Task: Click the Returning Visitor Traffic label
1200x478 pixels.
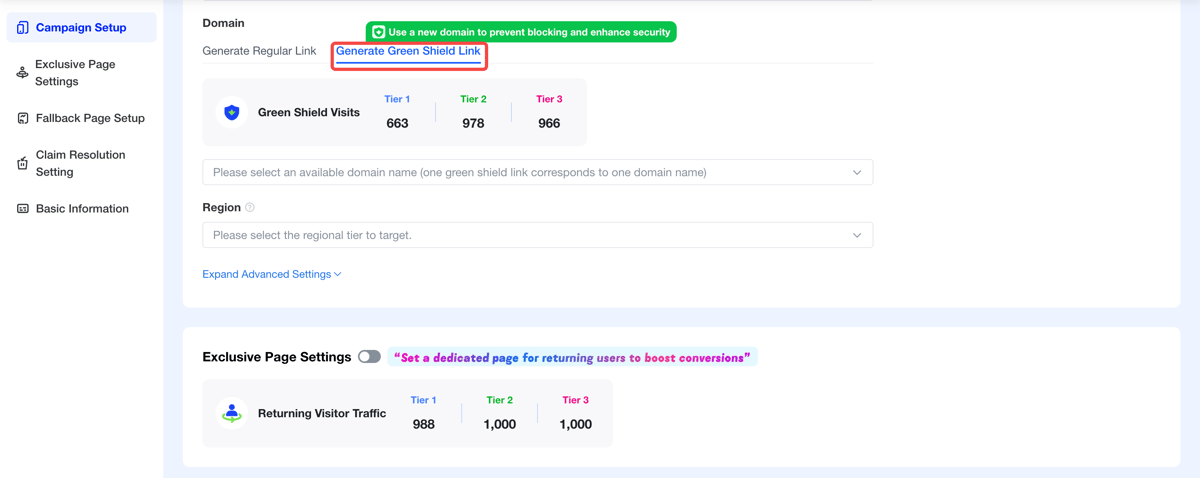Action: pos(322,414)
